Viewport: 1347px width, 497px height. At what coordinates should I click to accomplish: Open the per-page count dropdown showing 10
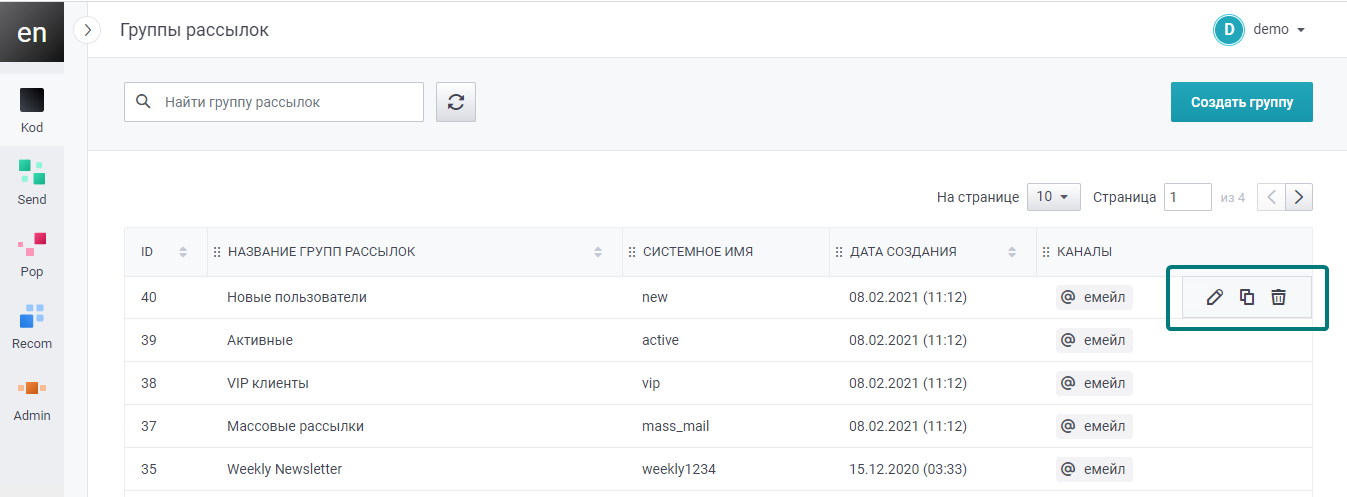click(x=1054, y=197)
